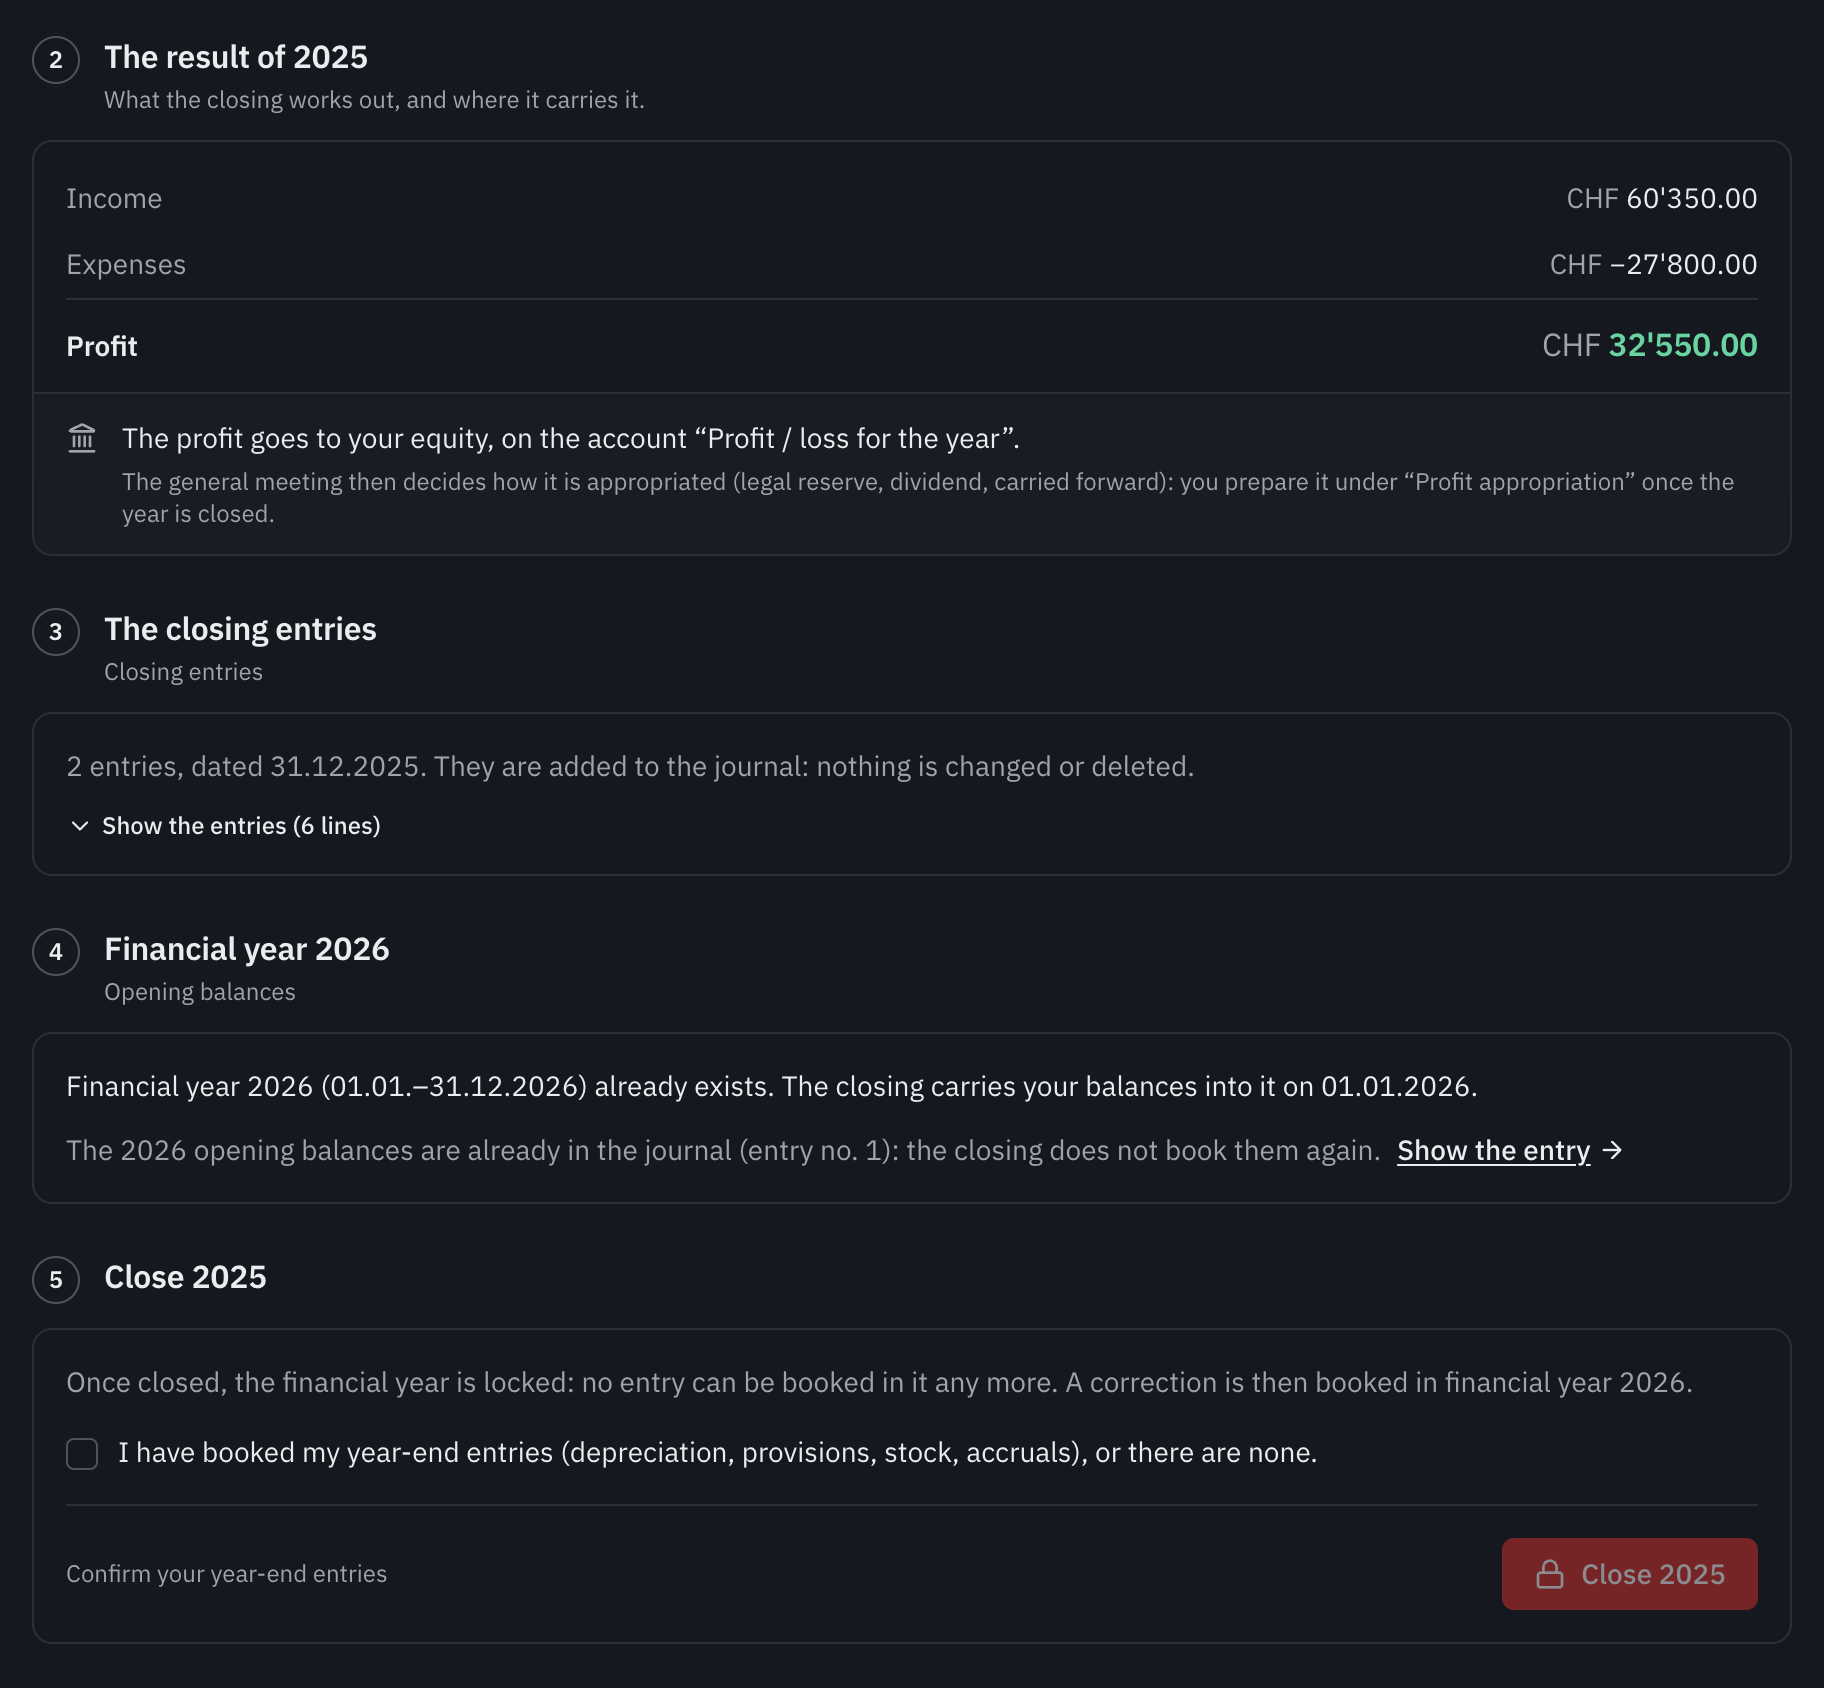
Task: Click the arrow icon after Show the entry
Action: point(1612,1150)
